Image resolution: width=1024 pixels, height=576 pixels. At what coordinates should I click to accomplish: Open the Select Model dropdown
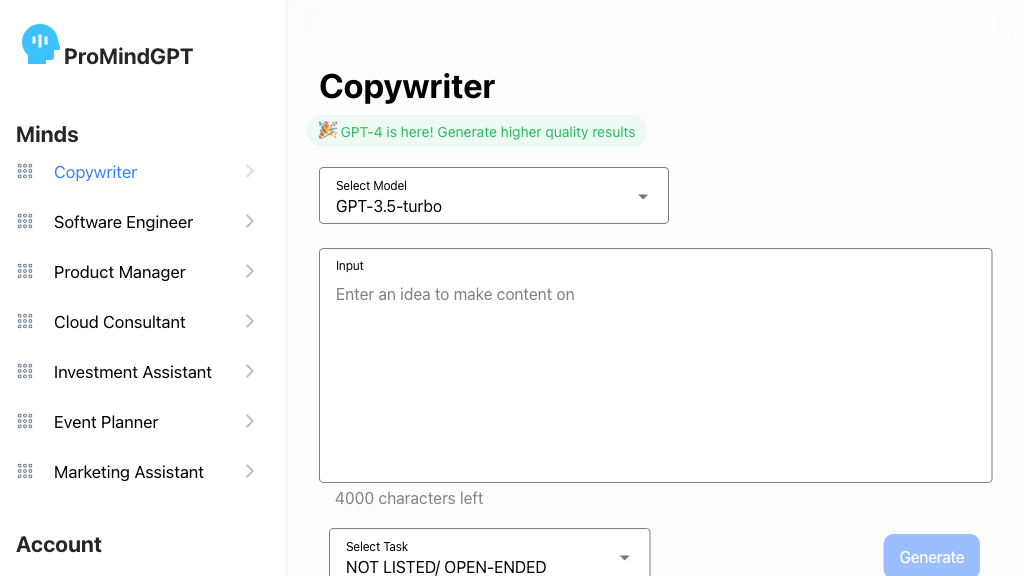pyautogui.click(x=493, y=196)
